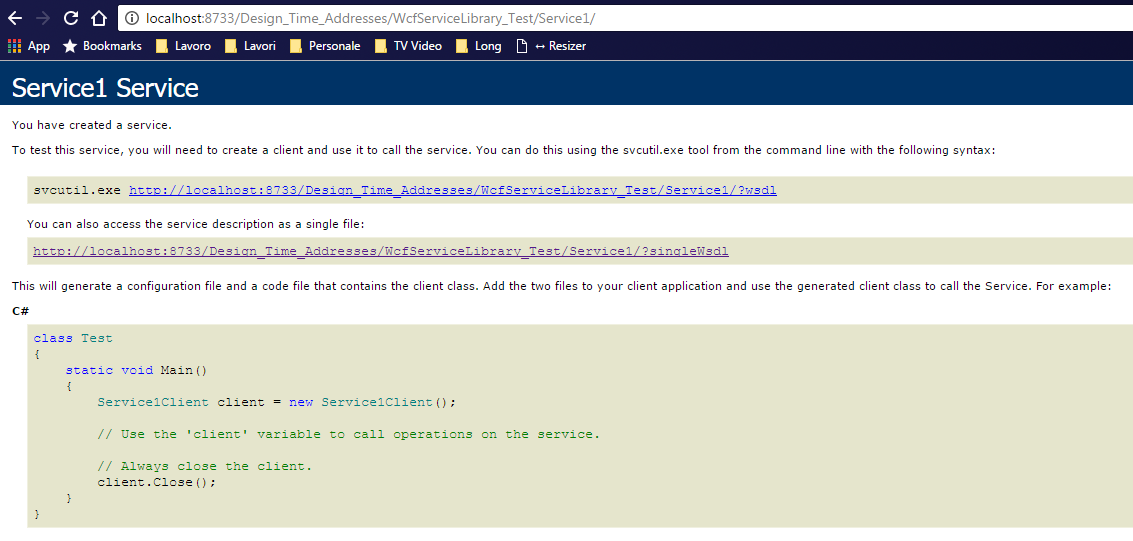Open the browser home page
Viewport: 1133px width, 541px height.
98,18
